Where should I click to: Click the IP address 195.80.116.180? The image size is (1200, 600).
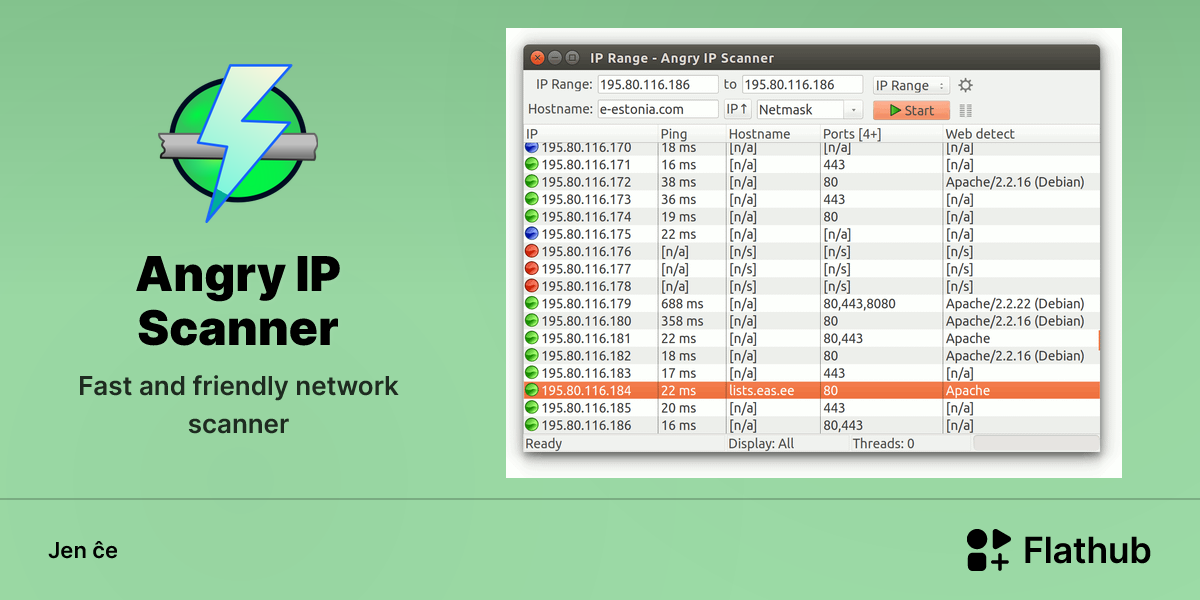586,321
